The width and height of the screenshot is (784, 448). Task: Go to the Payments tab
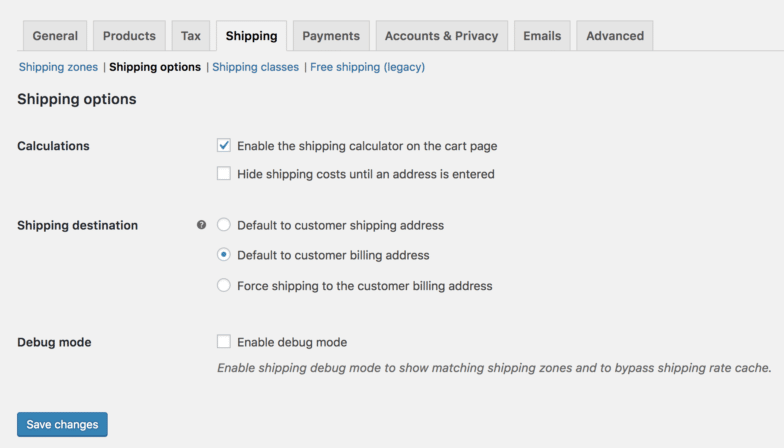coord(331,36)
